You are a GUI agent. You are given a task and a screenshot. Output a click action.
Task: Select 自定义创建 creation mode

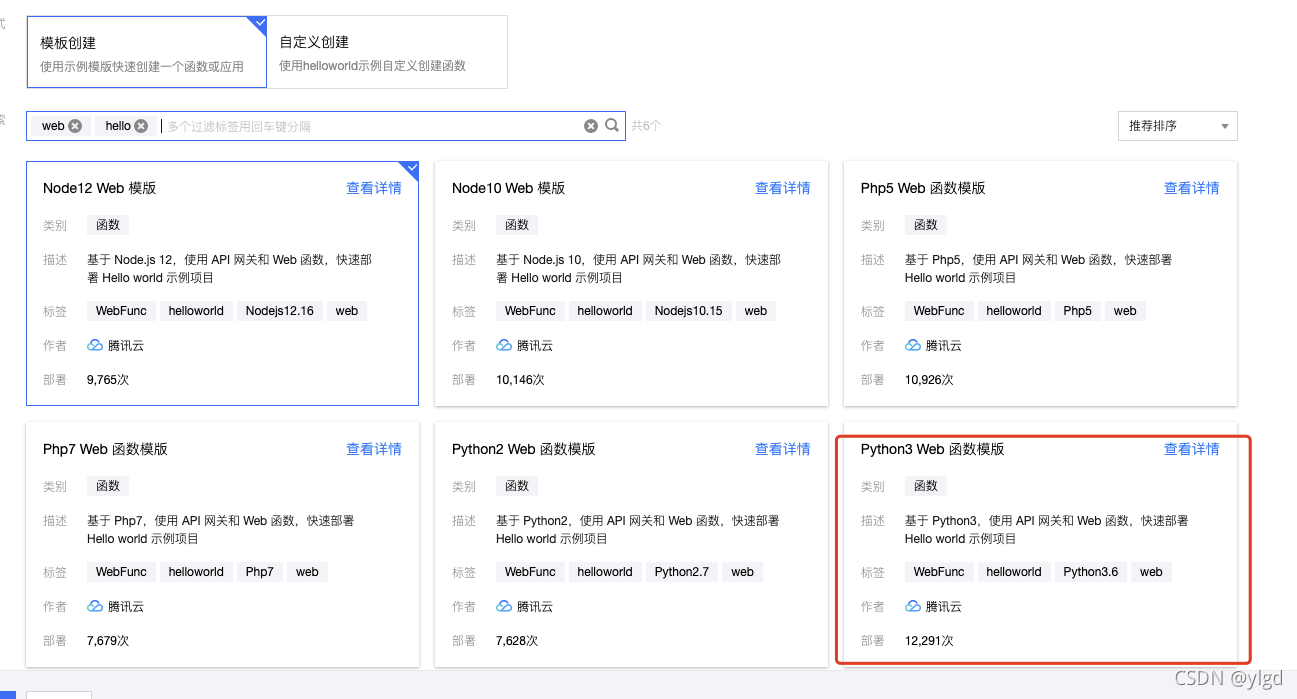(387, 52)
